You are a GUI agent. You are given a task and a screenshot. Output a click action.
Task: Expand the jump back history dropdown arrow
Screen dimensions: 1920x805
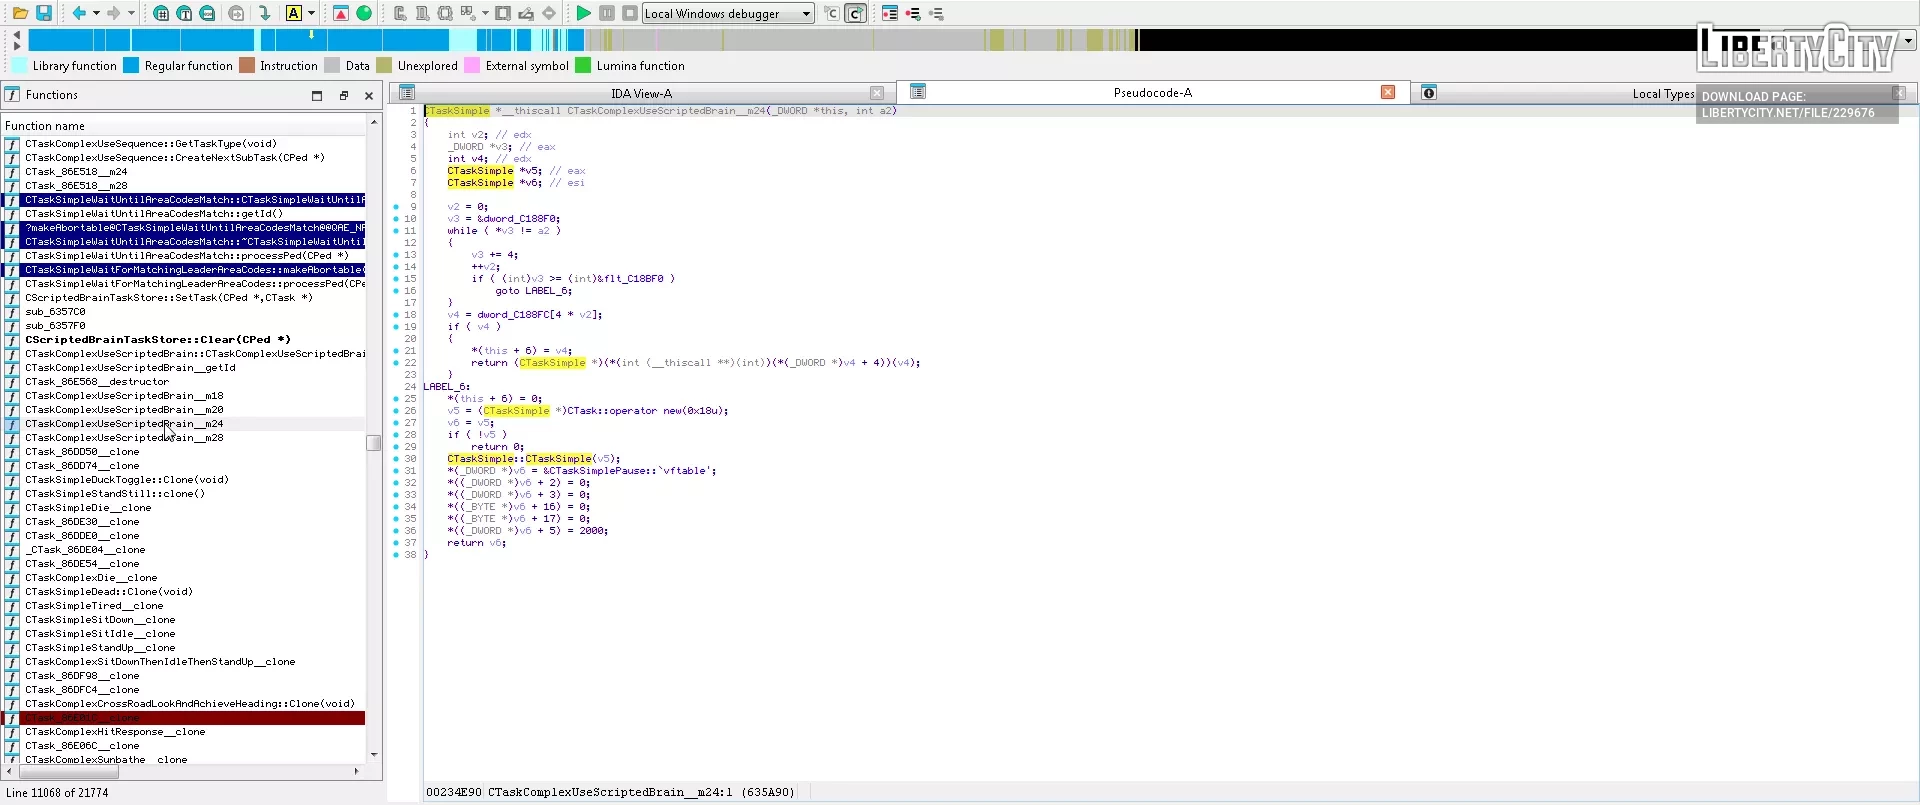click(x=96, y=13)
